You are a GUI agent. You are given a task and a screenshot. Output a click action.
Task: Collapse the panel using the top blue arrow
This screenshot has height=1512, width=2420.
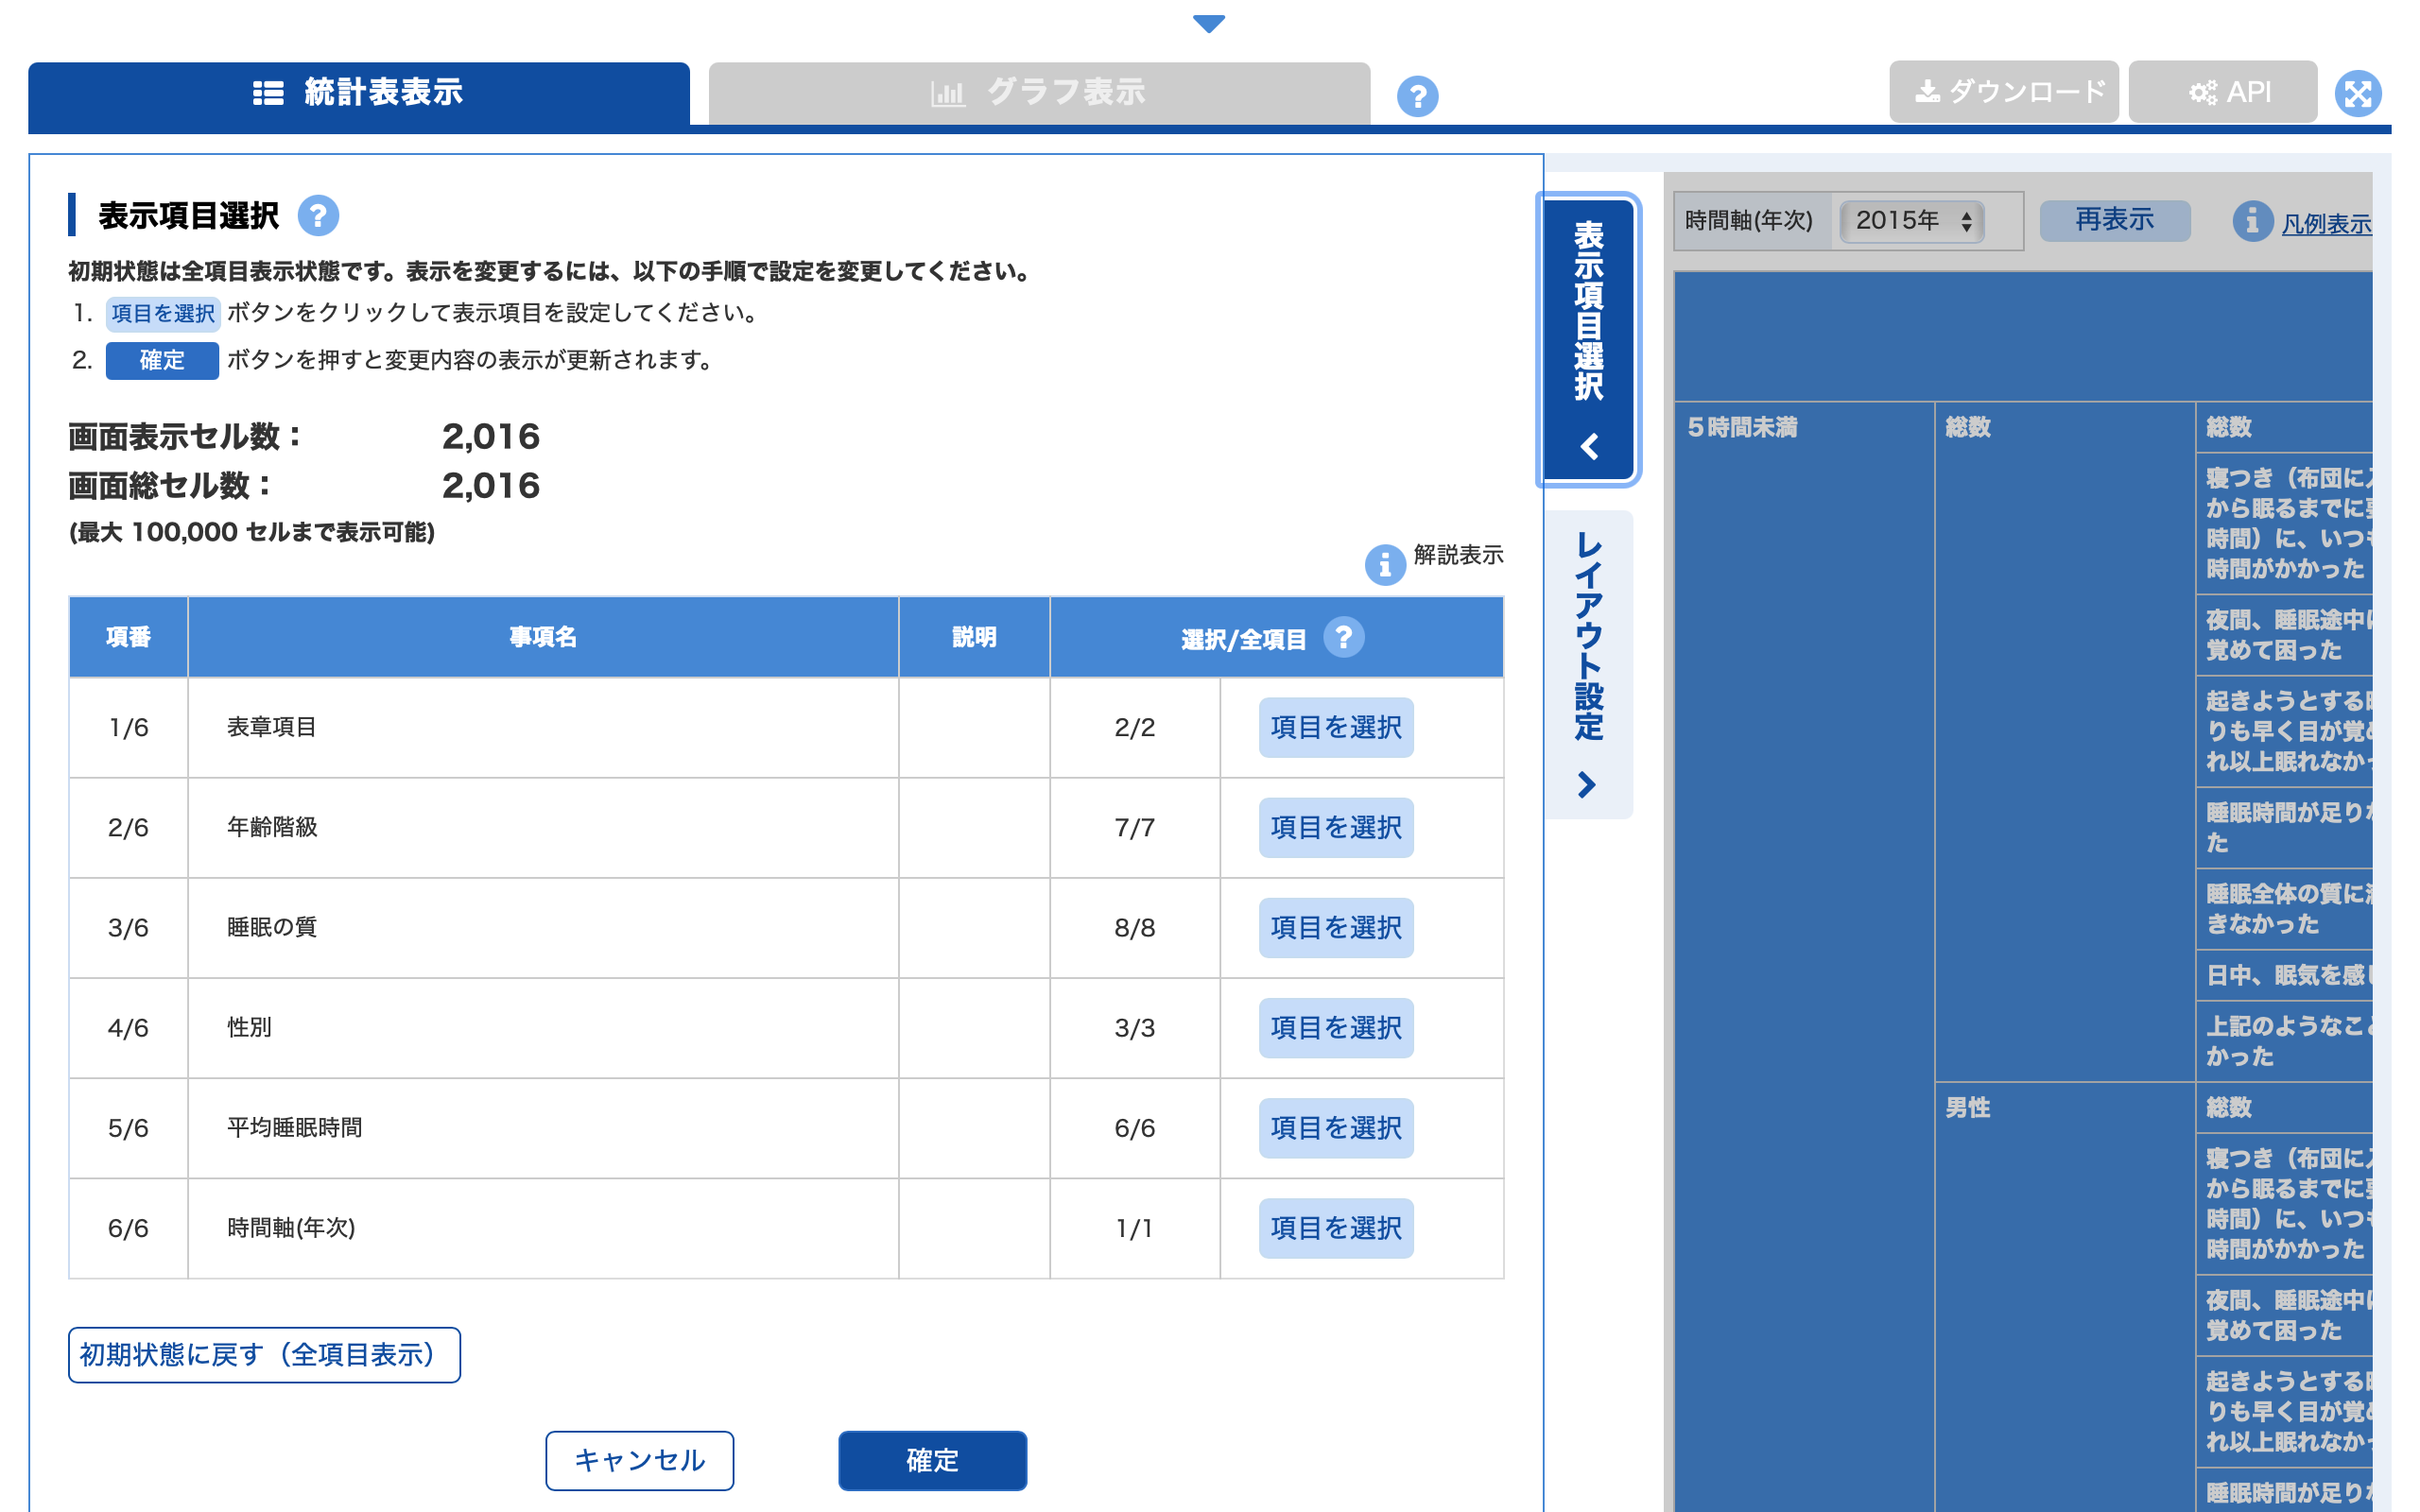1209,23
